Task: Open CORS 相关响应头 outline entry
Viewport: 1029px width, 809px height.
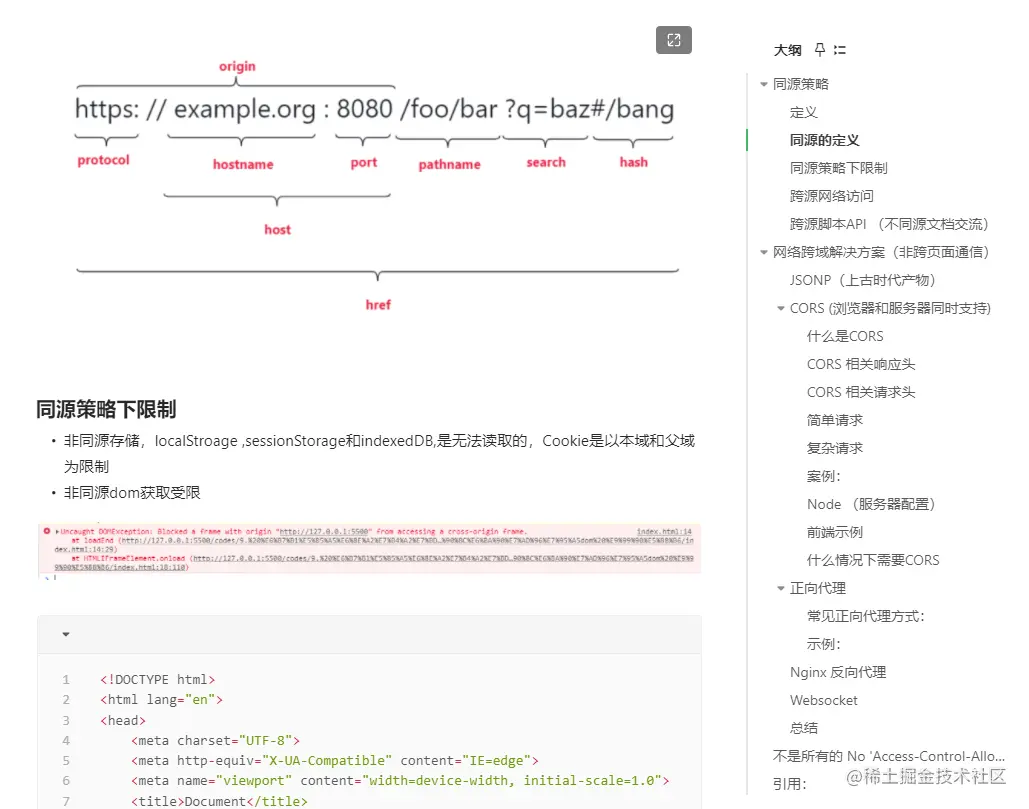Action: (x=861, y=364)
